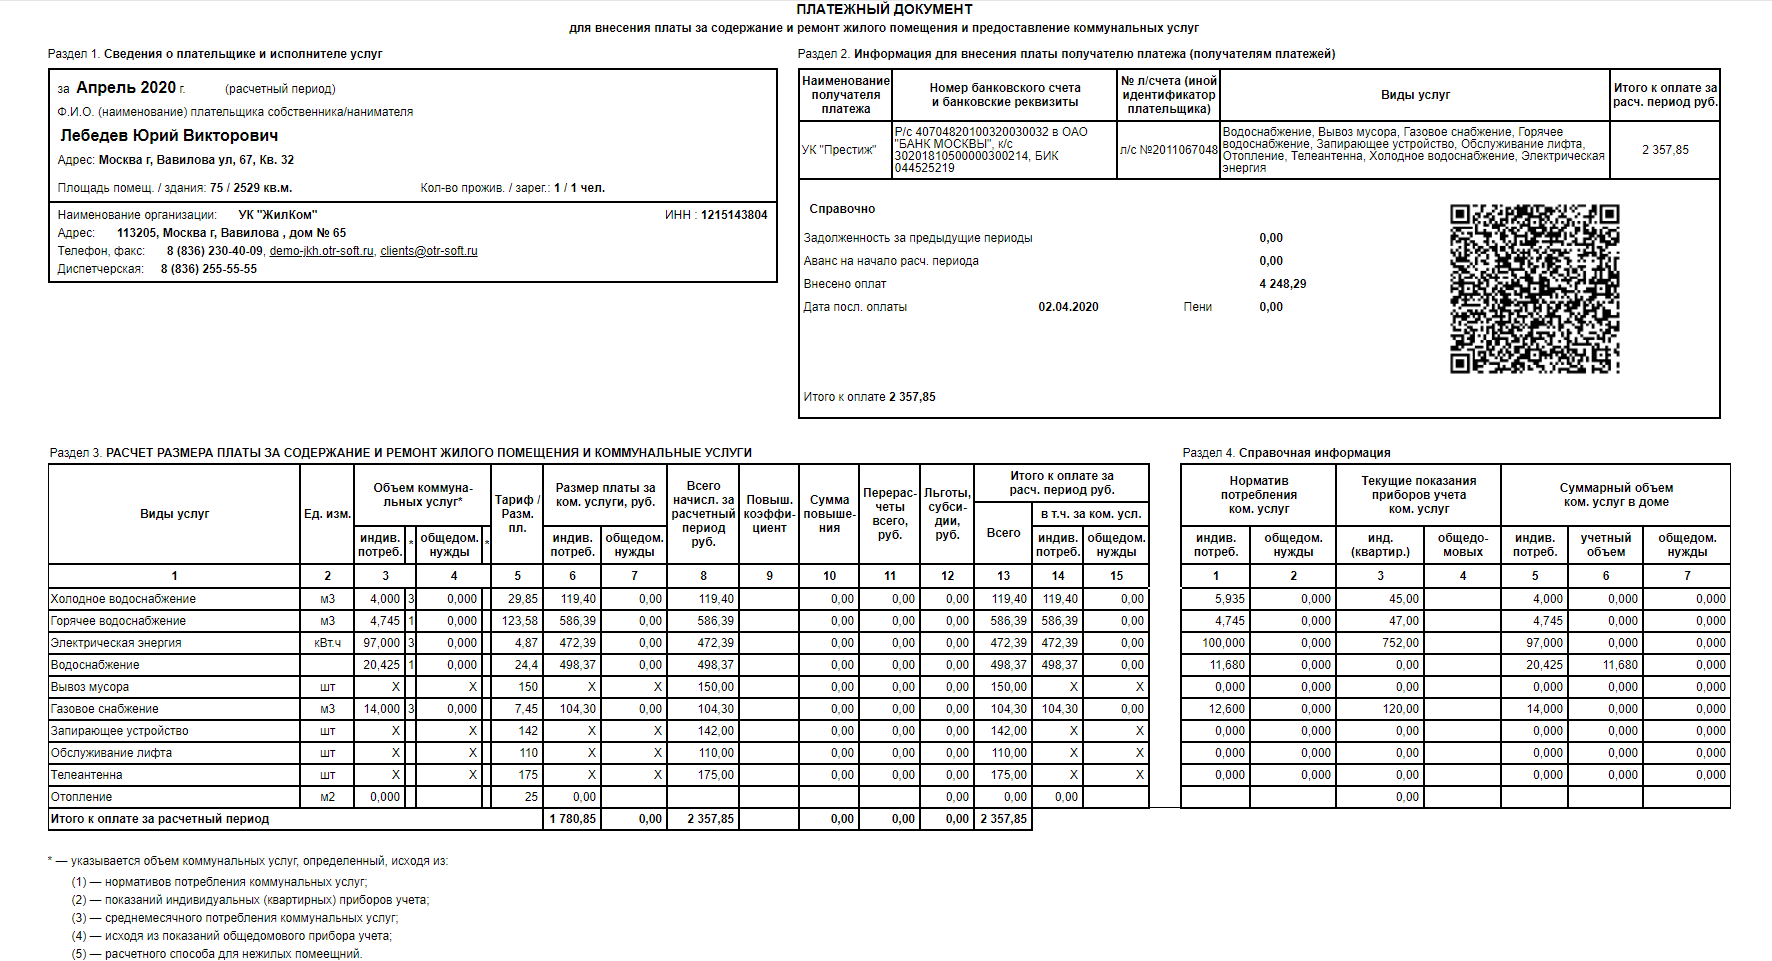Viewport: 1772px width, 961px height.
Task: Click "Суммарный объем ком. услуг в доме" header
Action: click(x=1616, y=495)
